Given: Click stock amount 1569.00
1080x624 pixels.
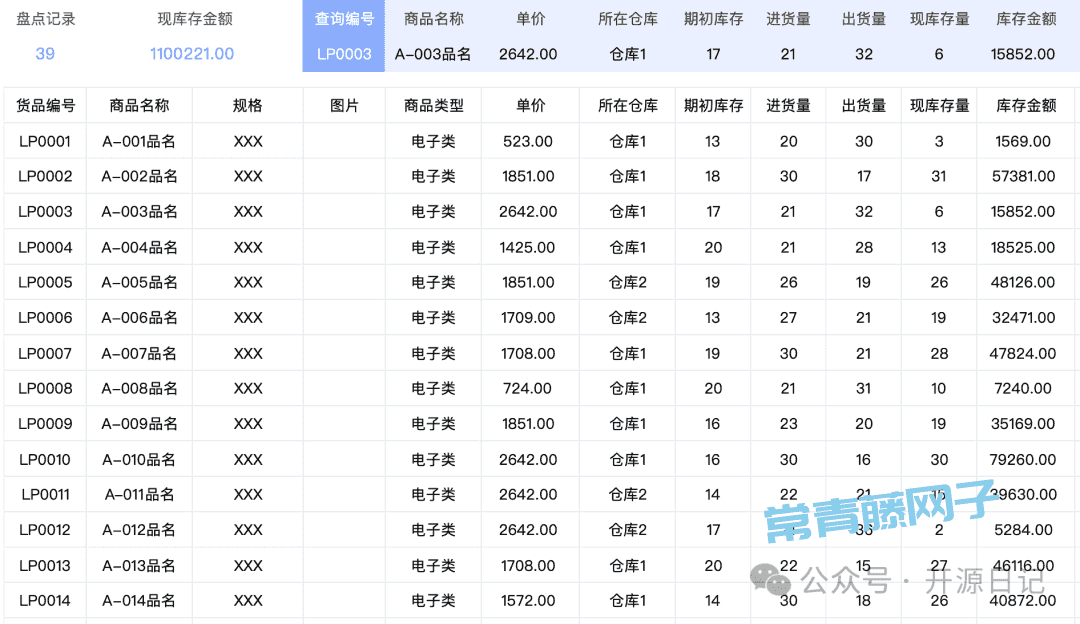Looking at the screenshot, I should (x=1023, y=141).
